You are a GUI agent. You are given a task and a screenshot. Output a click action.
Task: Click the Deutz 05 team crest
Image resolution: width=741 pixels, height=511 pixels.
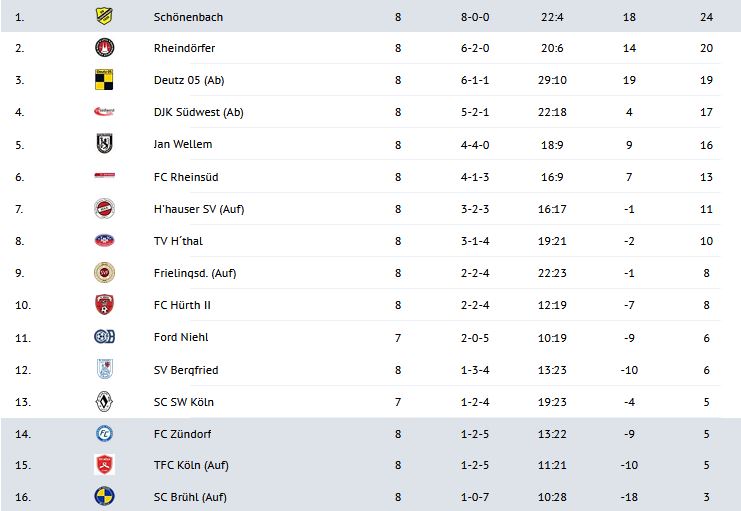[x=104, y=80]
